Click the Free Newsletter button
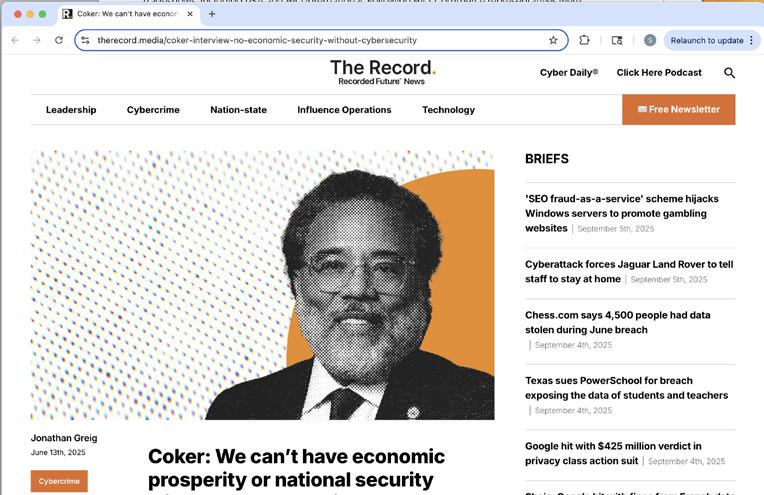 click(678, 110)
